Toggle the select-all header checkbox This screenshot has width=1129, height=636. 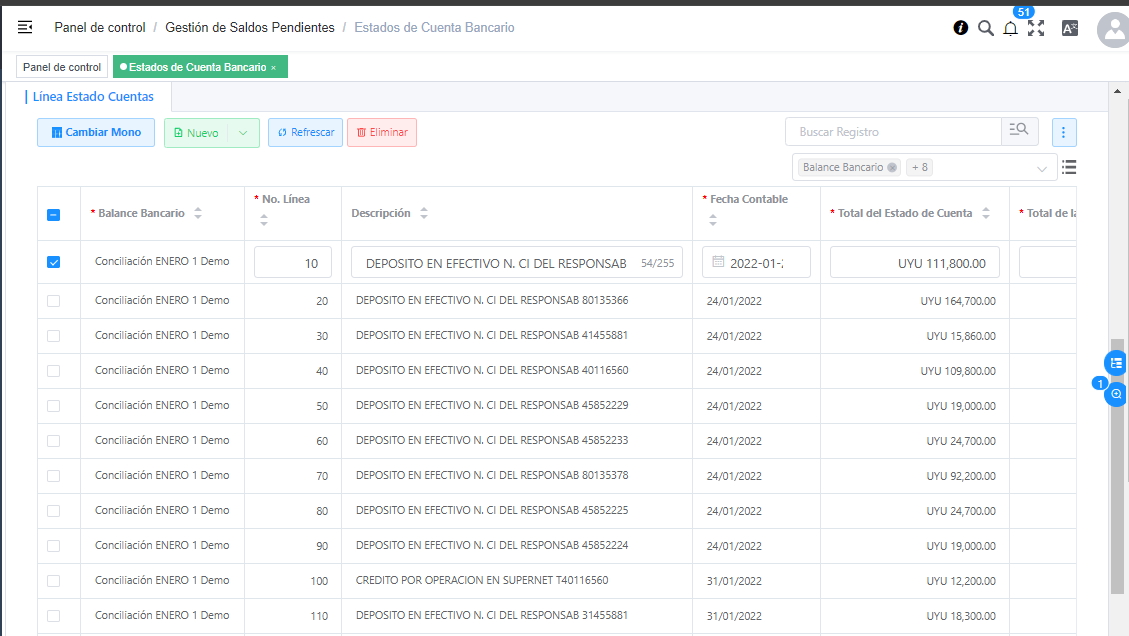coord(54,214)
